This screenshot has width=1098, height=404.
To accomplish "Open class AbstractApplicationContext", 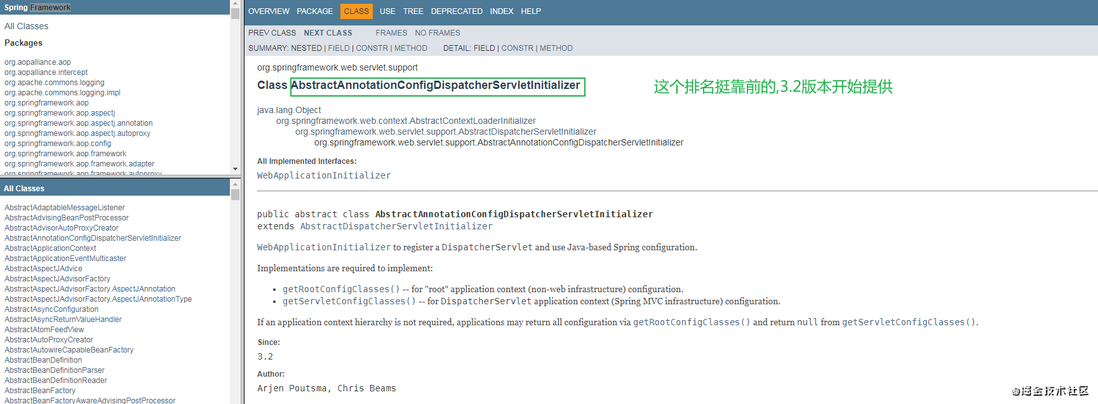I will pyautogui.click(x=50, y=249).
